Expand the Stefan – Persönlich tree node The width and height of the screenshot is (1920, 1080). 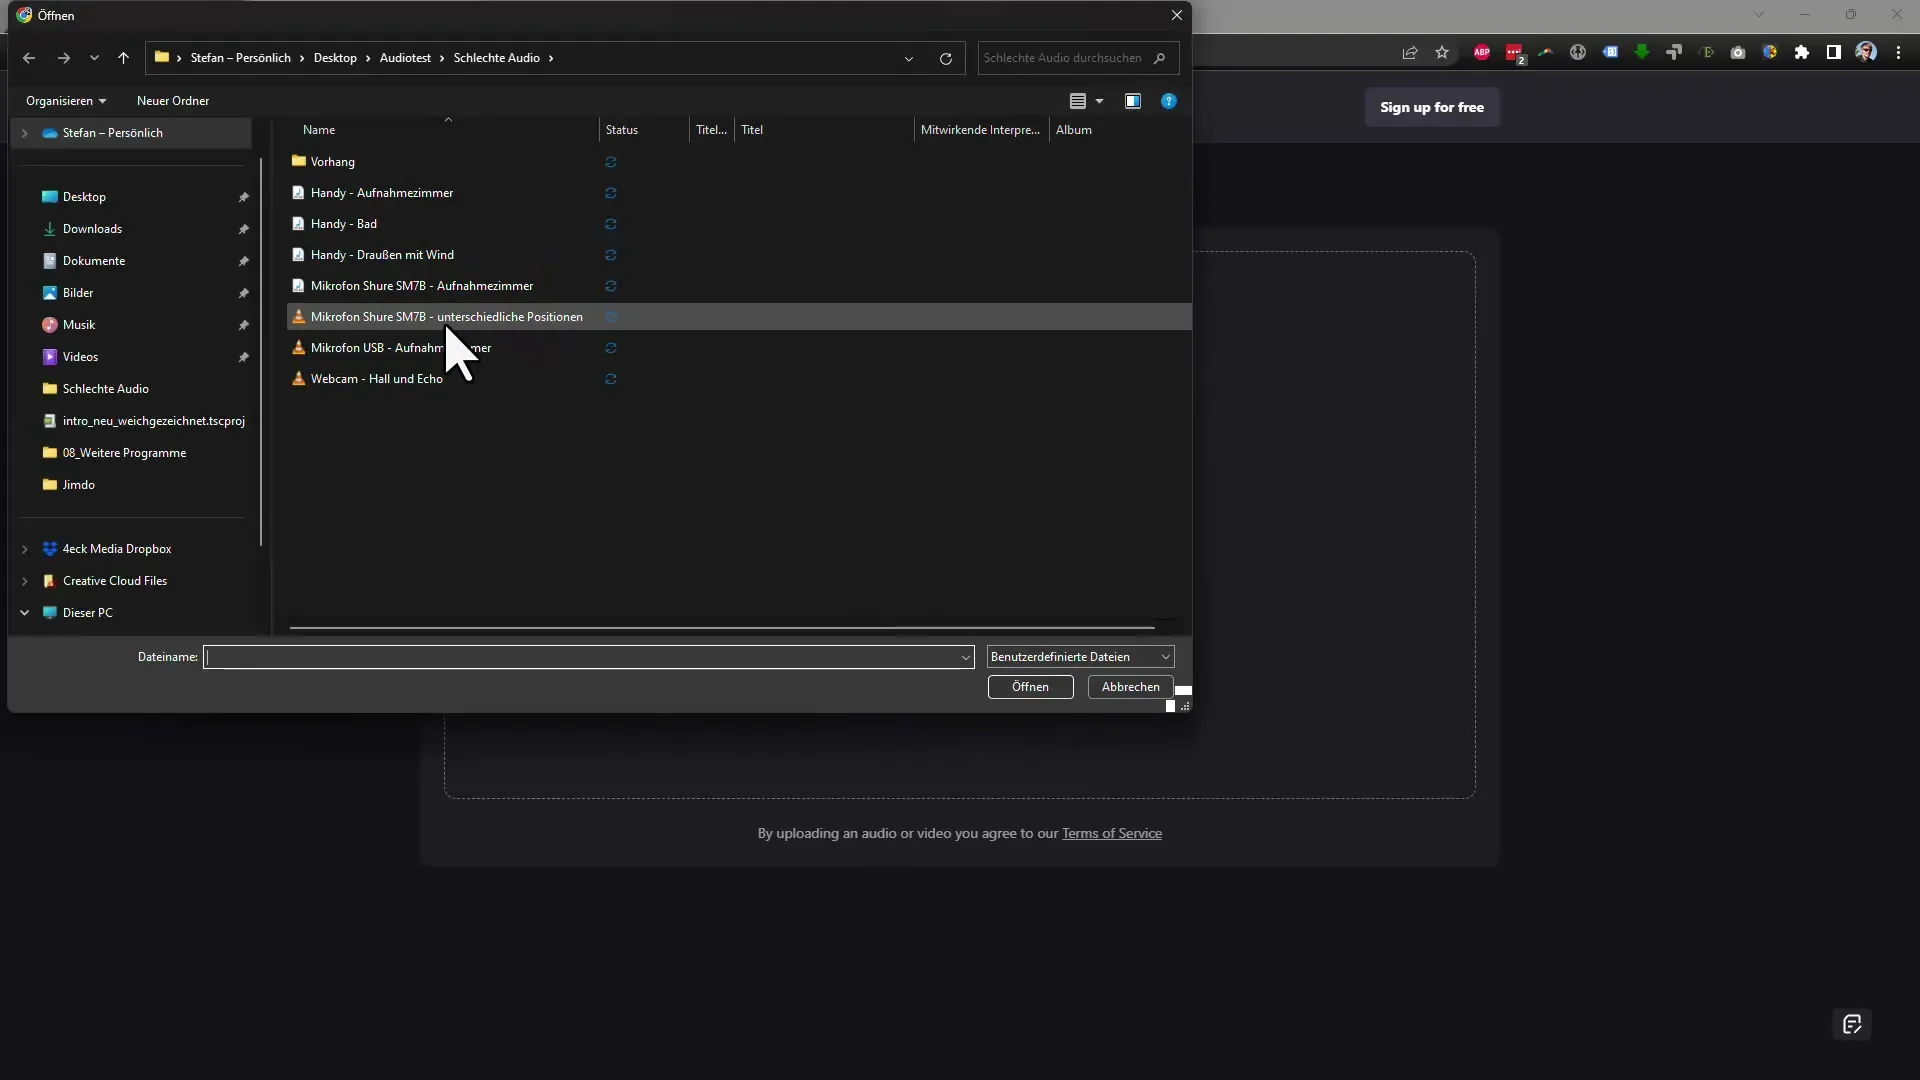click(24, 132)
